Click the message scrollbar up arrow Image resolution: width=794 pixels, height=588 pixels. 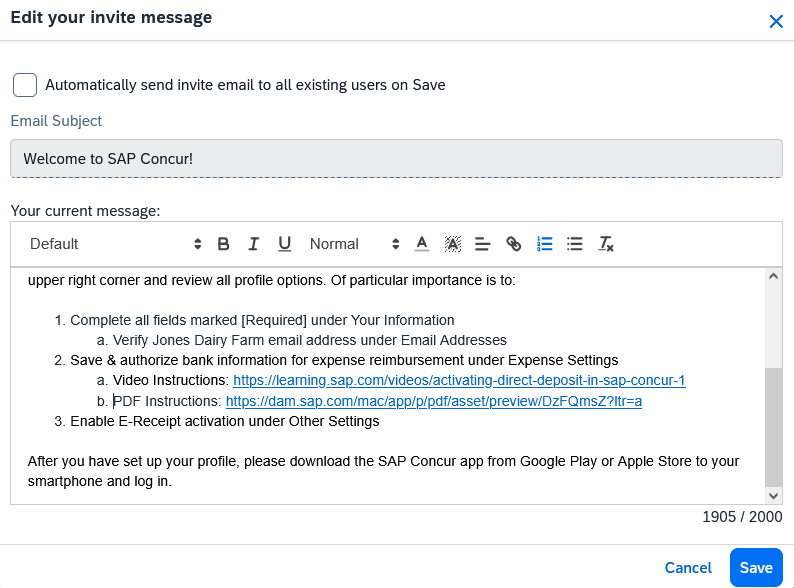pyautogui.click(x=773, y=277)
